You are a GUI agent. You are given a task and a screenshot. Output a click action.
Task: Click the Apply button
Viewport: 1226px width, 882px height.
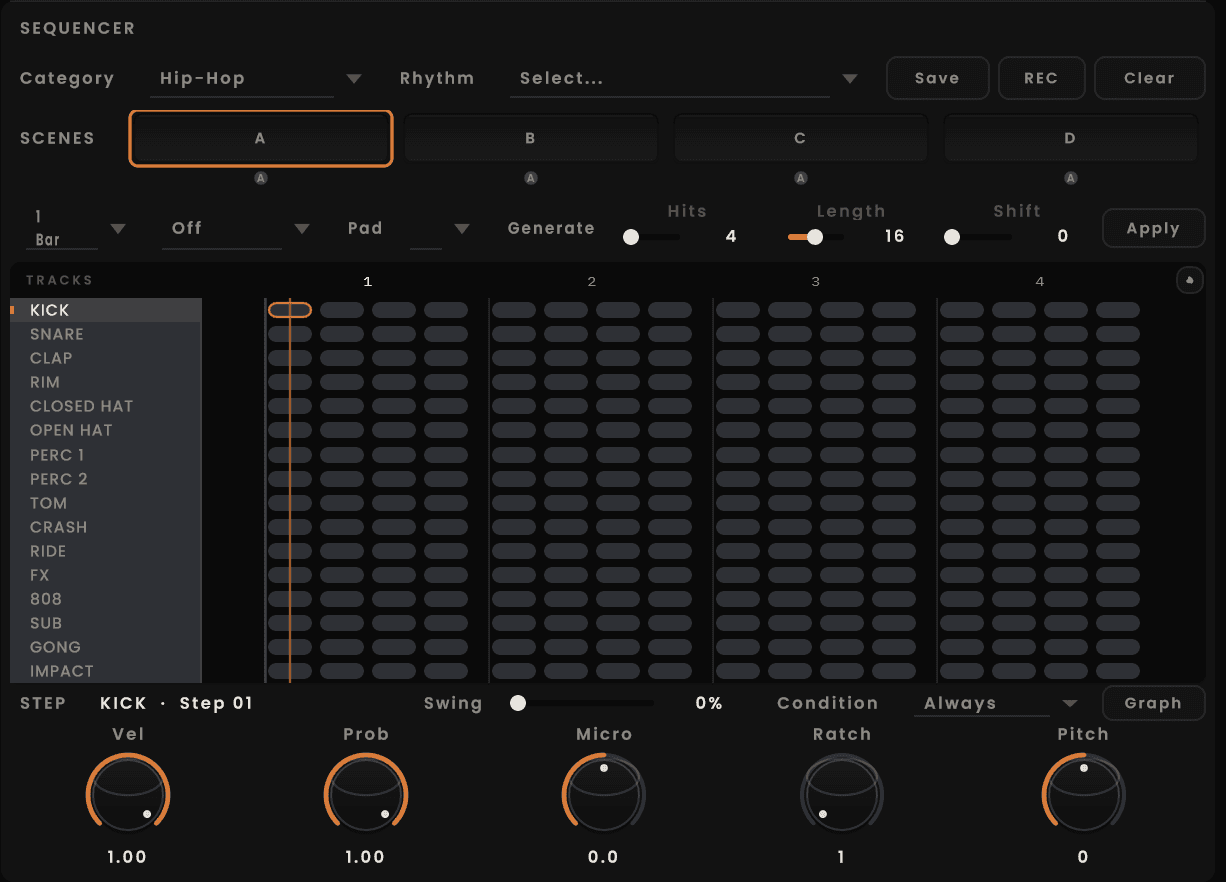[1153, 228]
